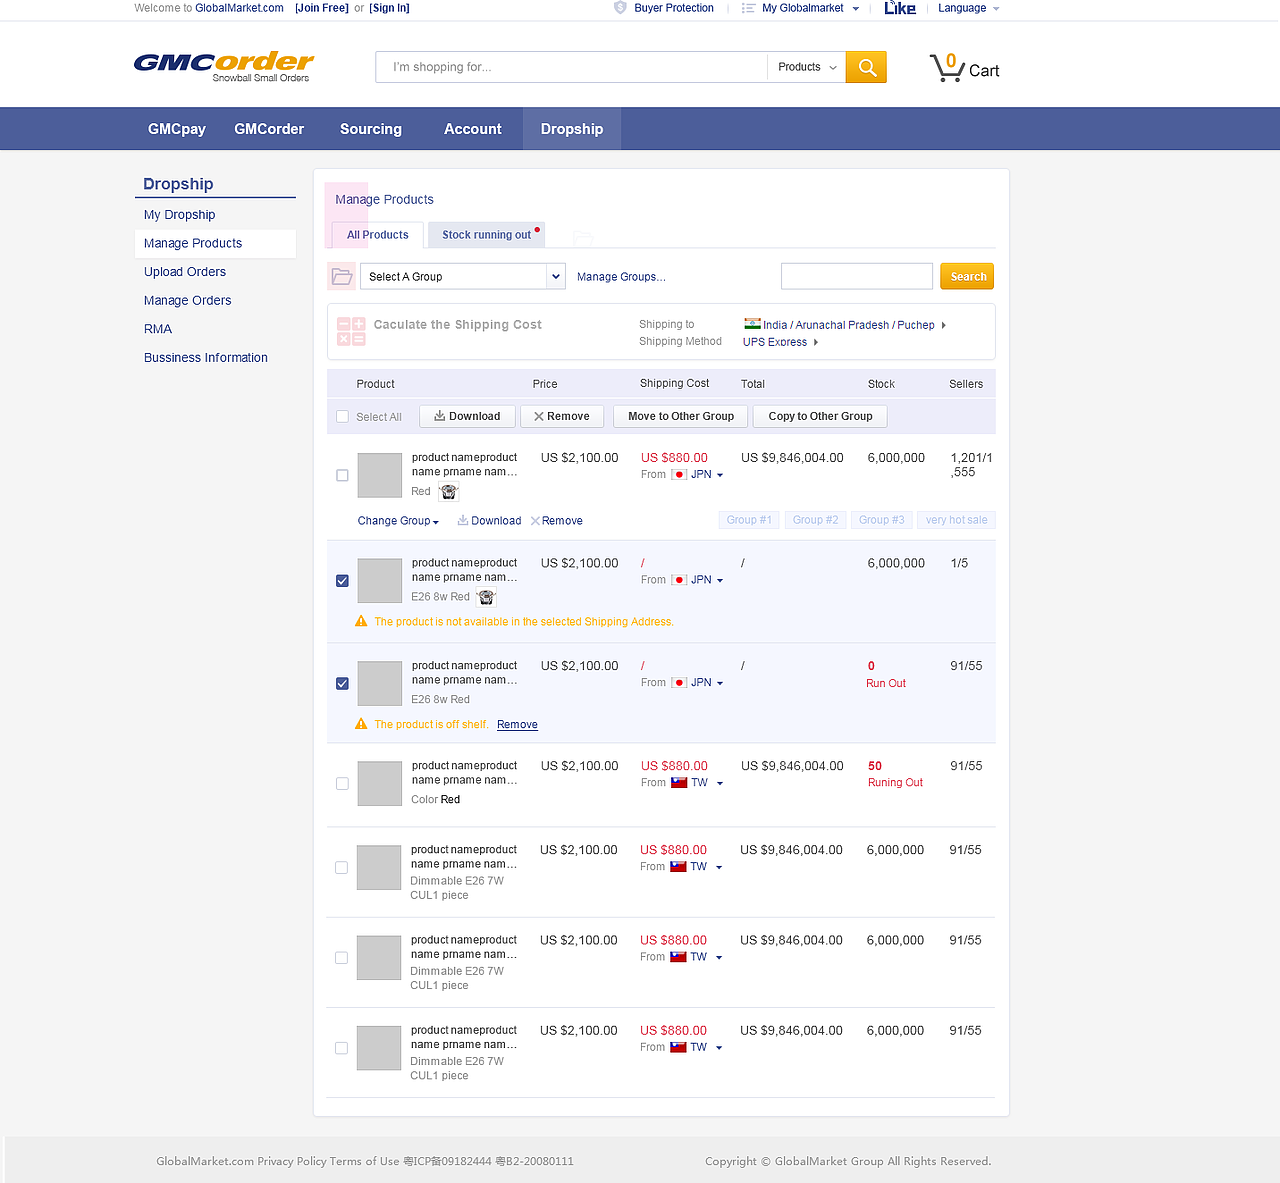Image resolution: width=1280 pixels, height=1183 pixels.
Task: Click the toolbar Remove button
Action: [x=562, y=416]
